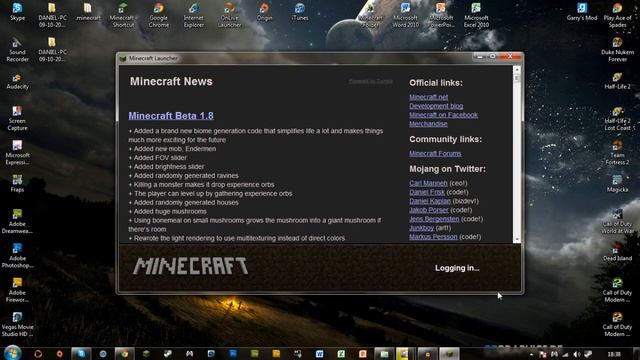Click the taskbar clock
The width and height of the screenshot is (640, 360).
pos(614,354)
